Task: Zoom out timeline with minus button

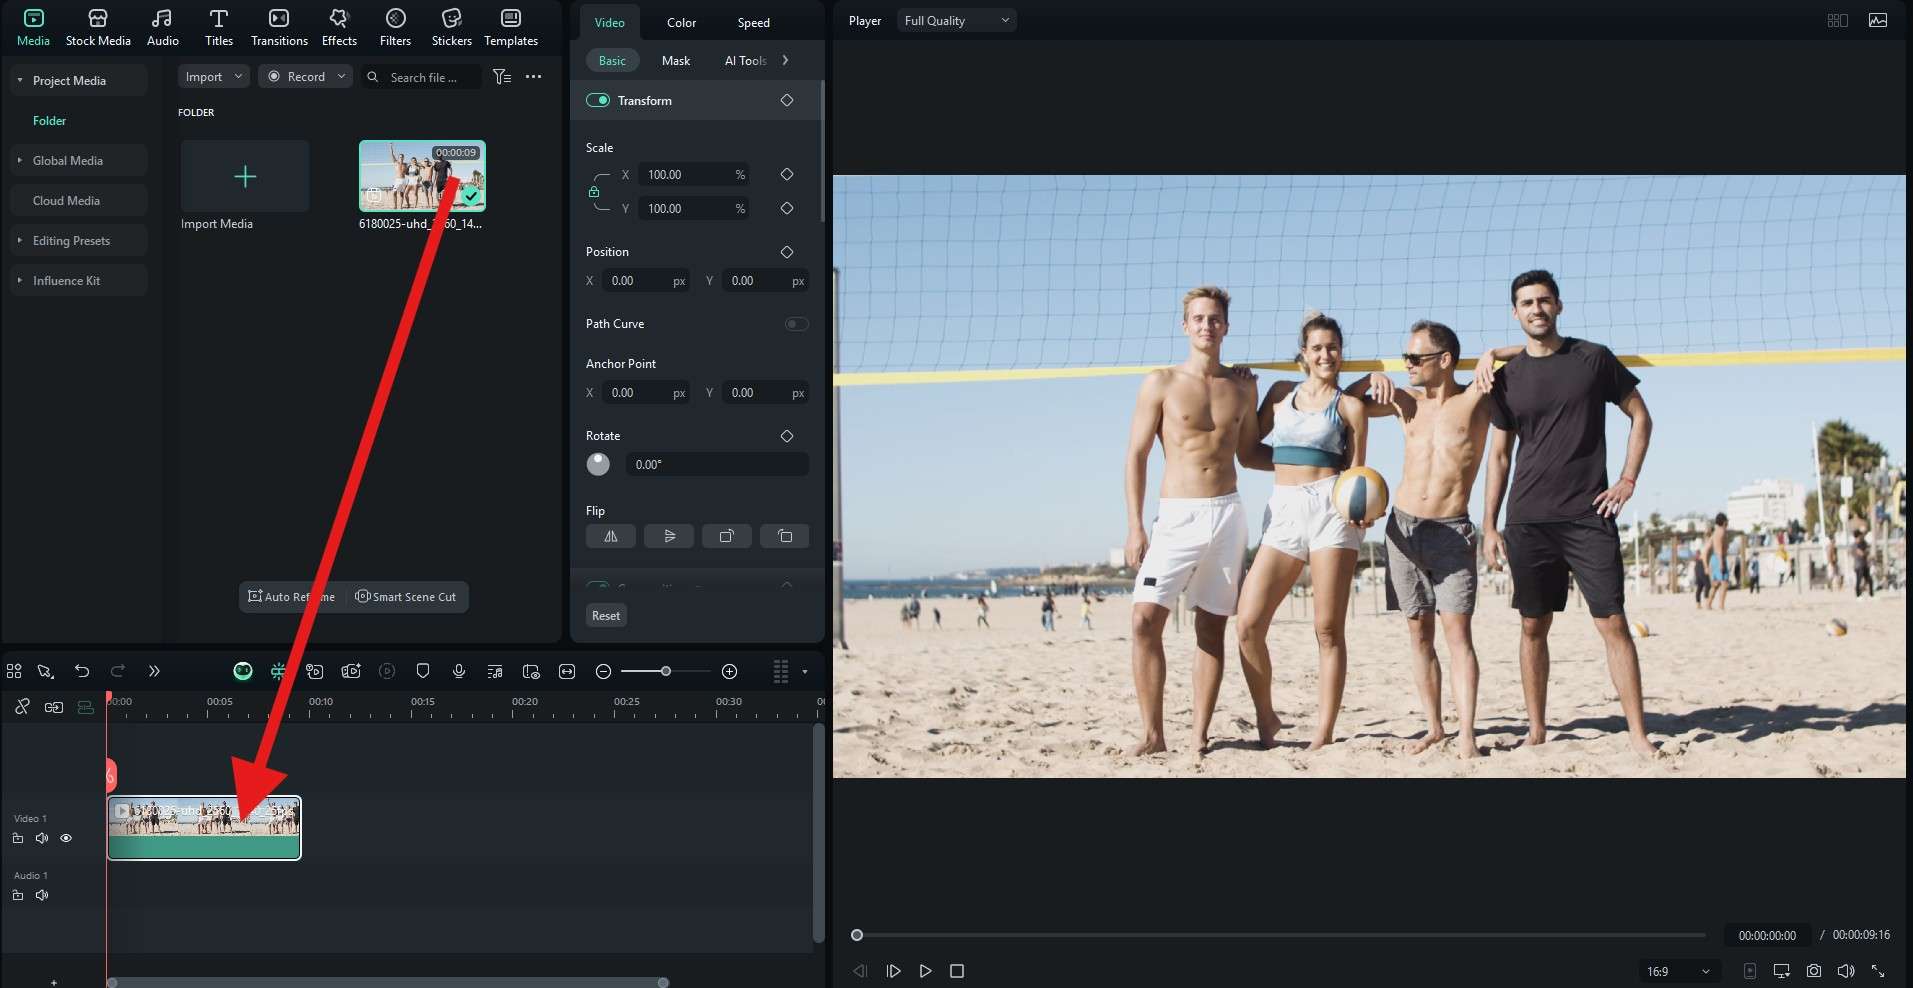Action: 603,671
